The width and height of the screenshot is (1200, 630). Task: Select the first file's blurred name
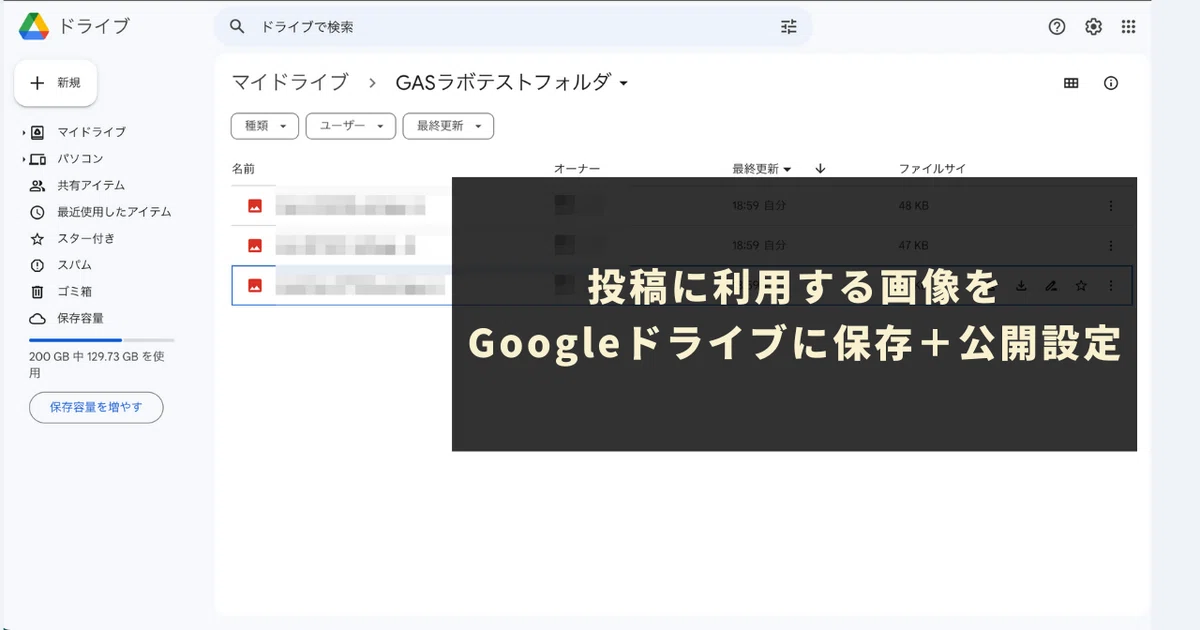coord(350,207)
